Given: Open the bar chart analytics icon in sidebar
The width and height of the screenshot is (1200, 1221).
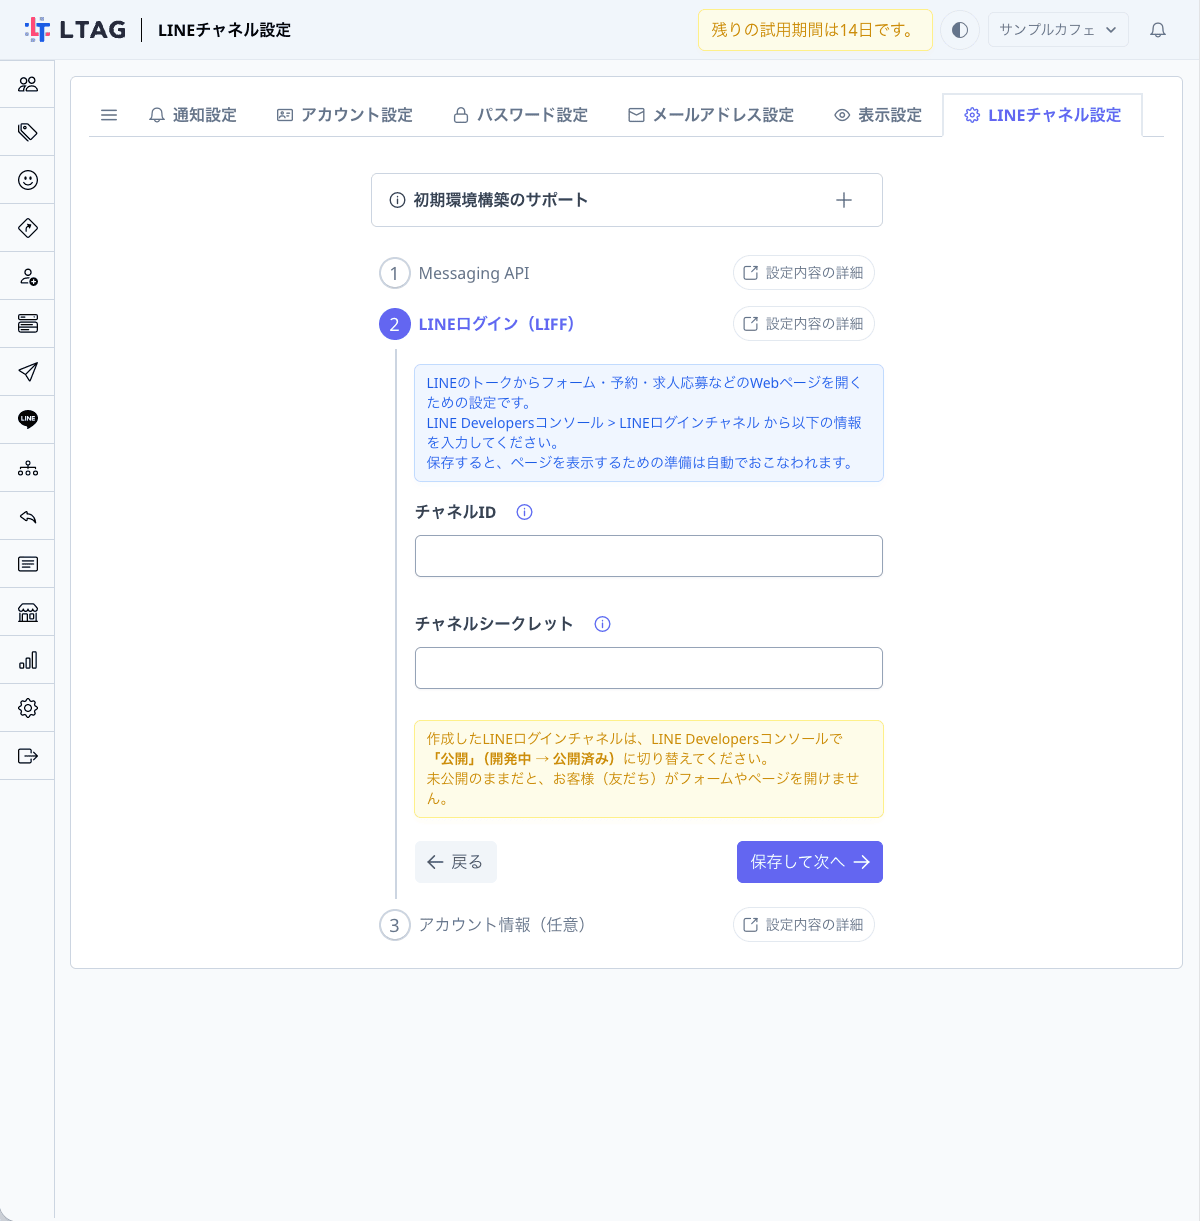Looking at the screenshot, I should click(28, 660).
